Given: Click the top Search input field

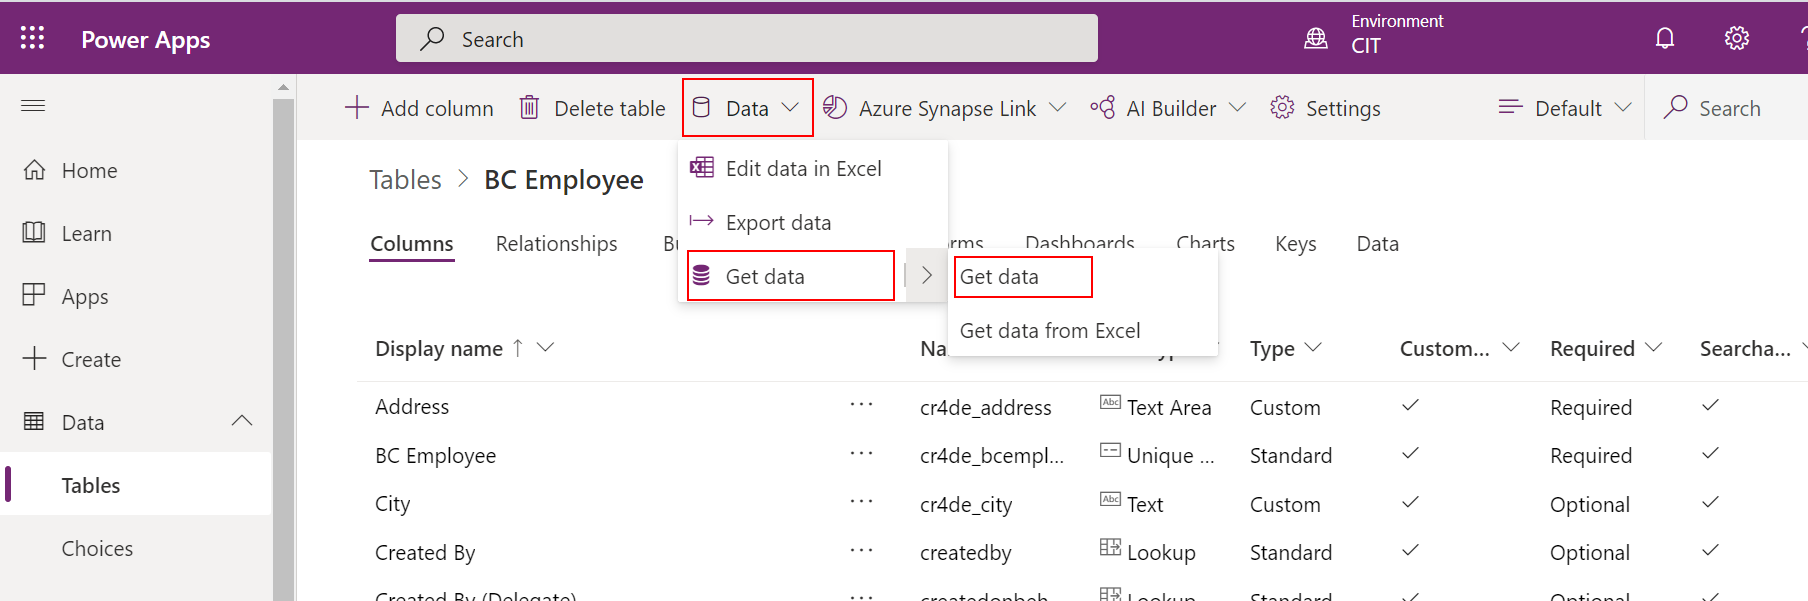Looking at the screenshot, I should click(747, 38).
